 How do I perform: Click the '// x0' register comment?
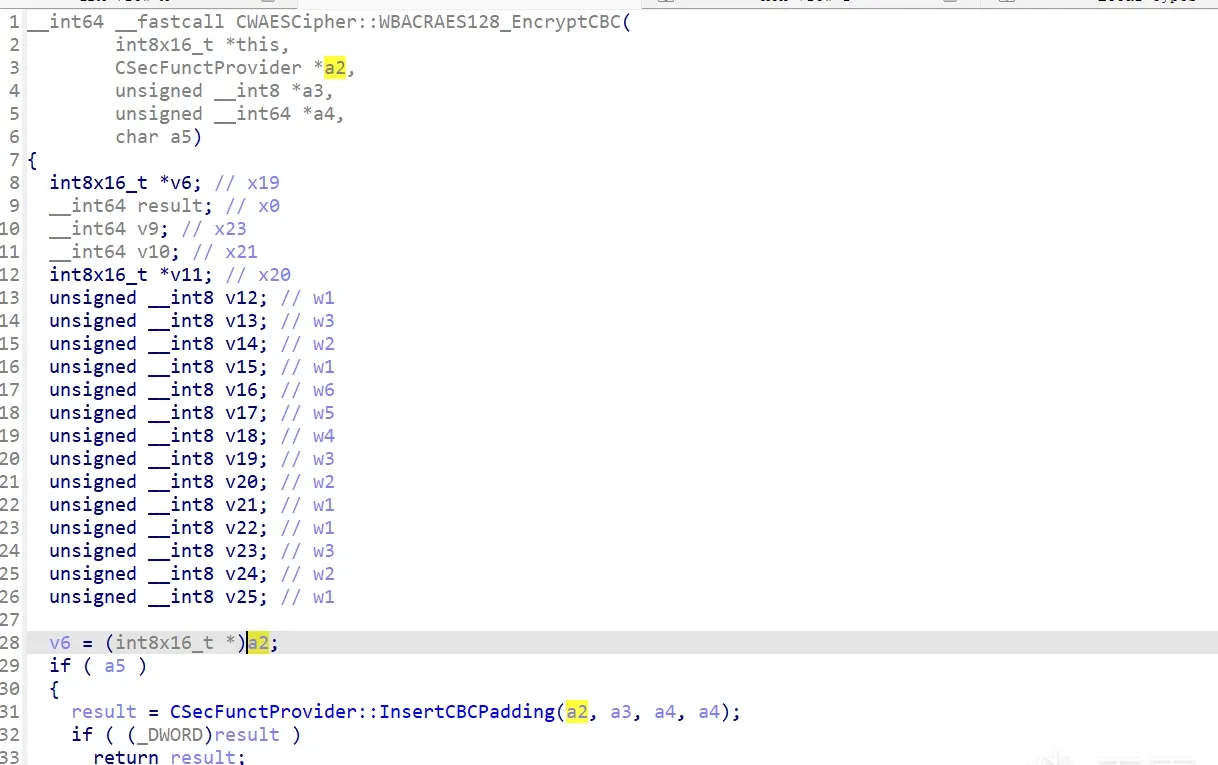click(x=252, y=205)
